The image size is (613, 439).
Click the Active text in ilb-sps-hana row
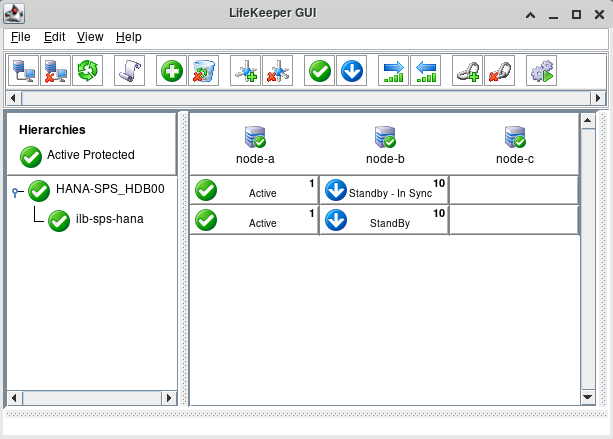click(263, 223)
